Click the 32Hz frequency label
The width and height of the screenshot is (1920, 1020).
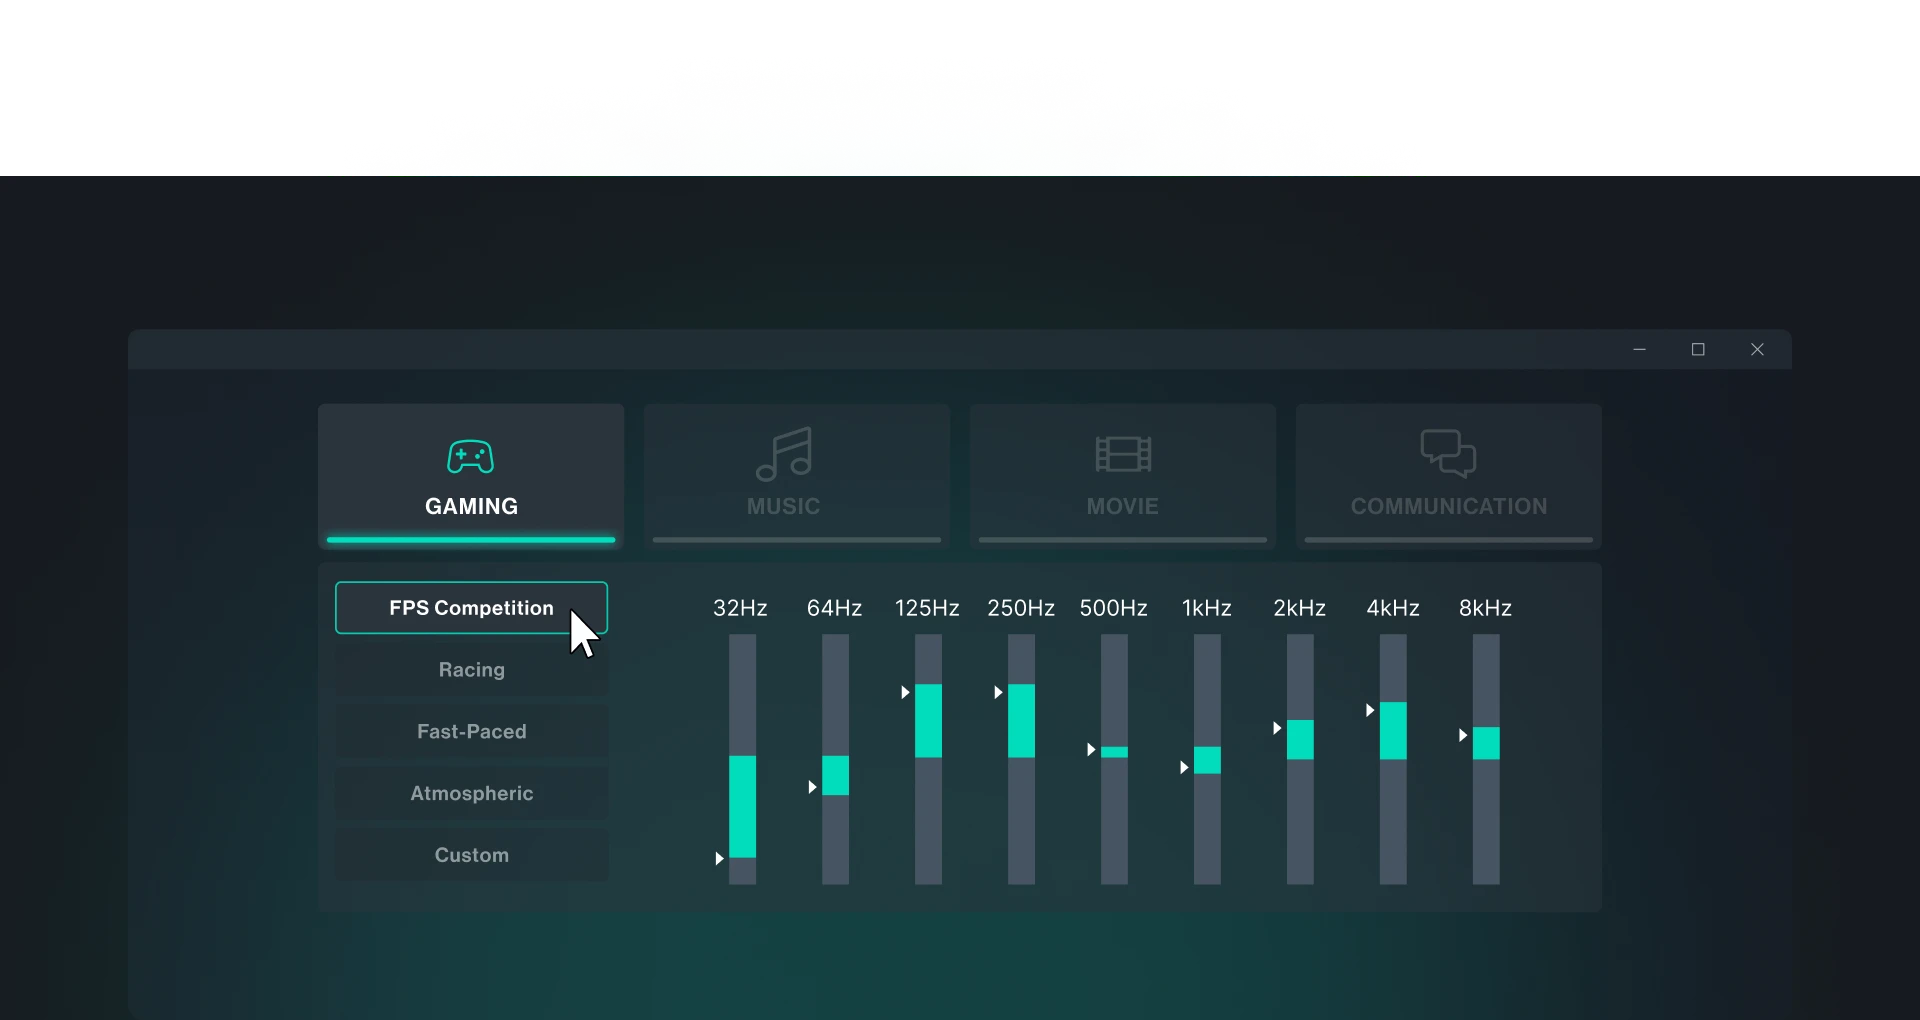tap(740, 608)
